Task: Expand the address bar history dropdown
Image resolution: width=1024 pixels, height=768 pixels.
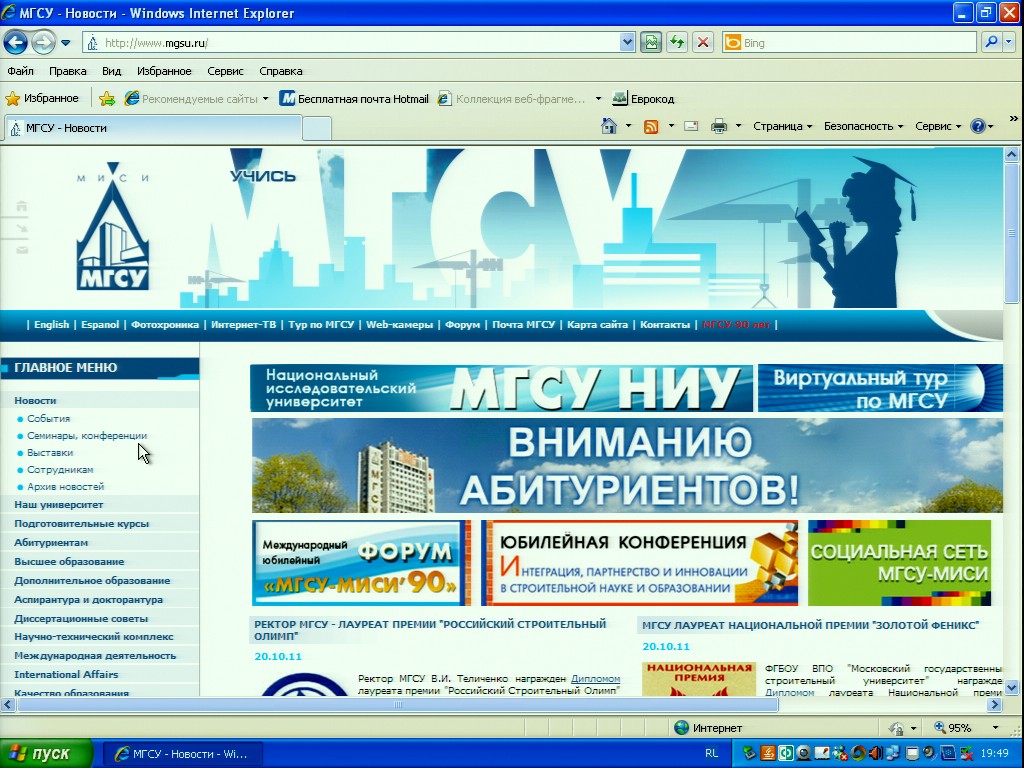Action: 627,43
